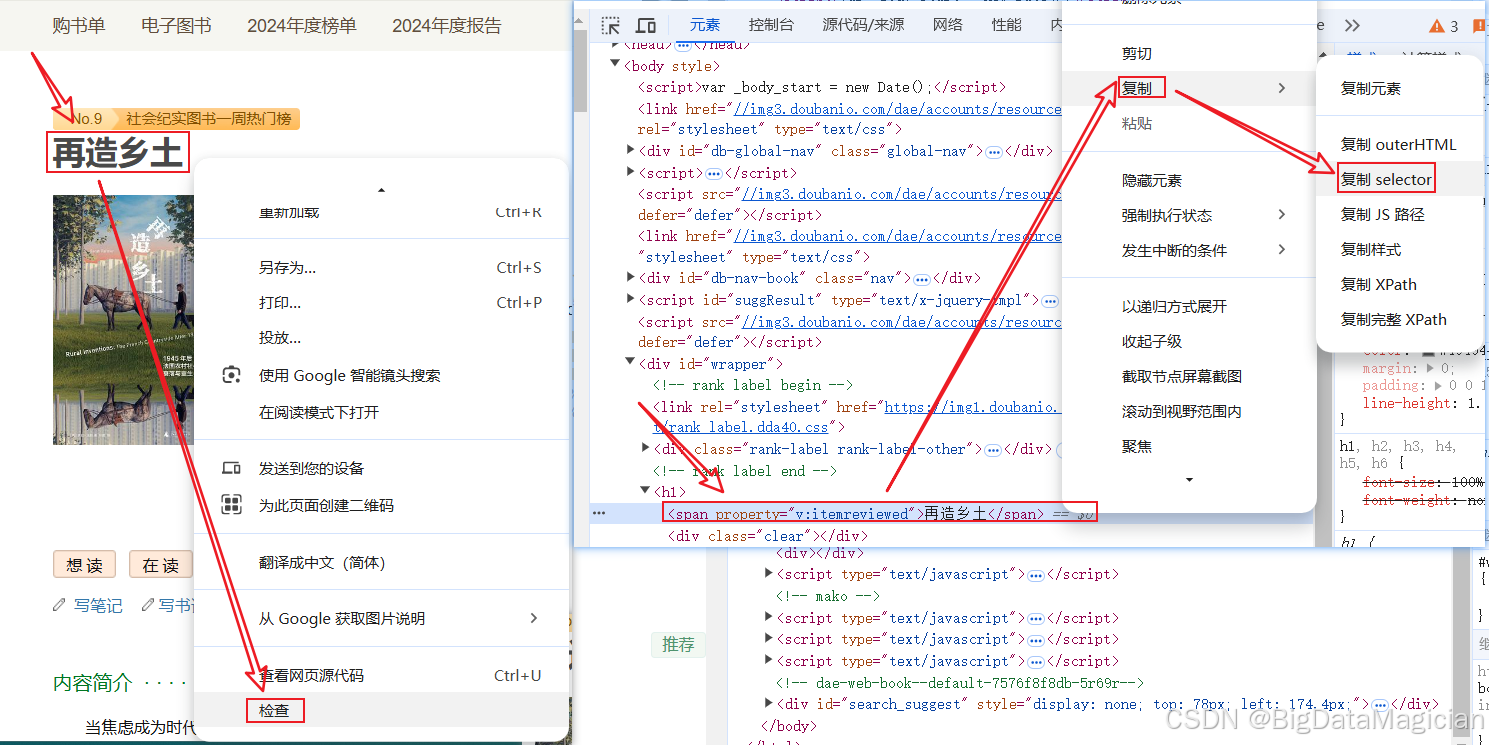This screenshot has height=745, width=1489.
Task: Open the 发生中断的条件 submenu arrow
Action: pyautogui.click(x=1282, y=250)
